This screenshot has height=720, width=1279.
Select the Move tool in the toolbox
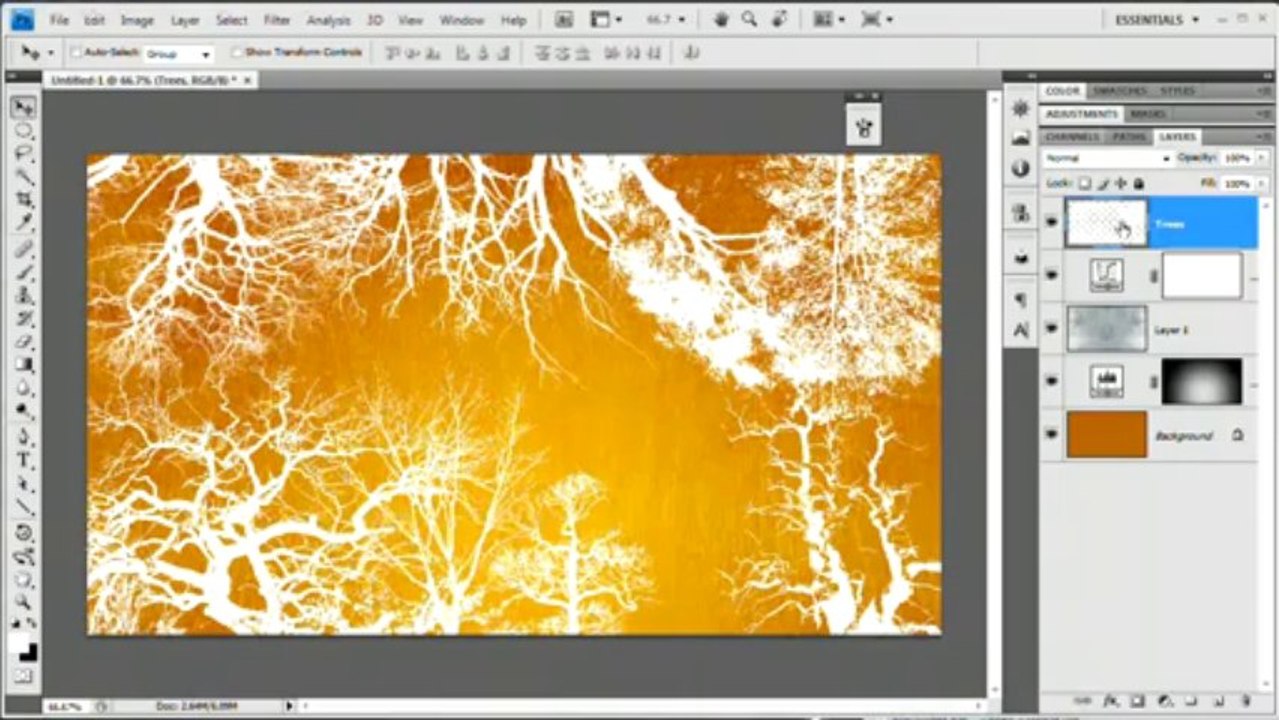24,106
